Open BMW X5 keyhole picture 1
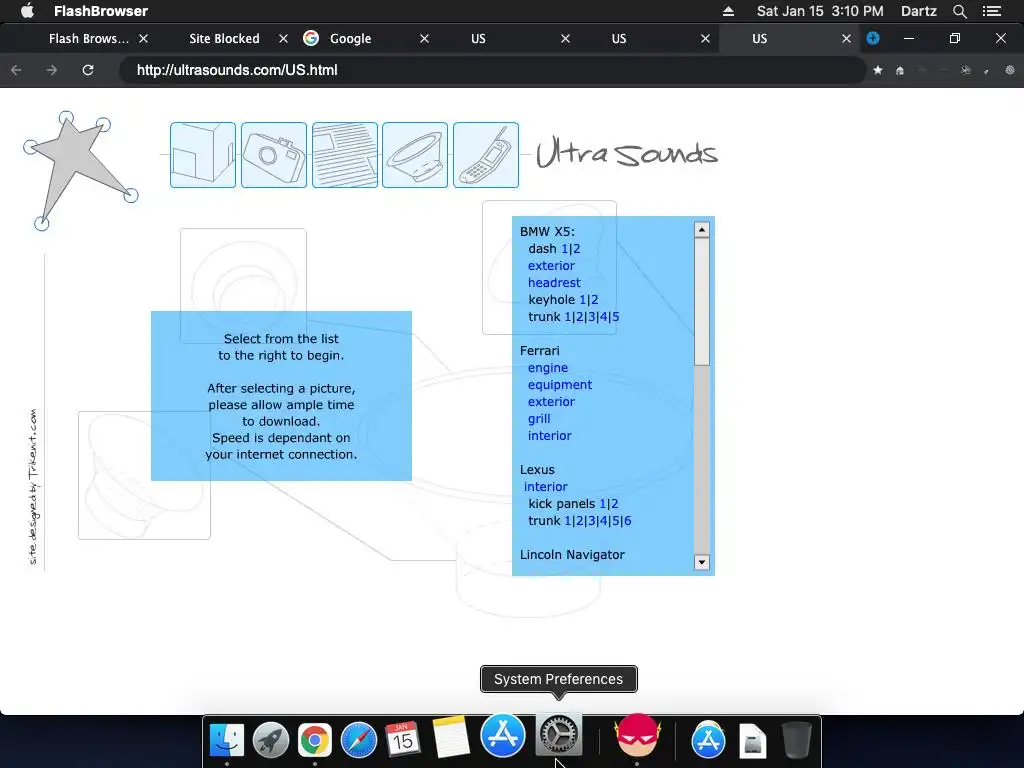Screen dimensions: 1024x768 tap(583, 300)
